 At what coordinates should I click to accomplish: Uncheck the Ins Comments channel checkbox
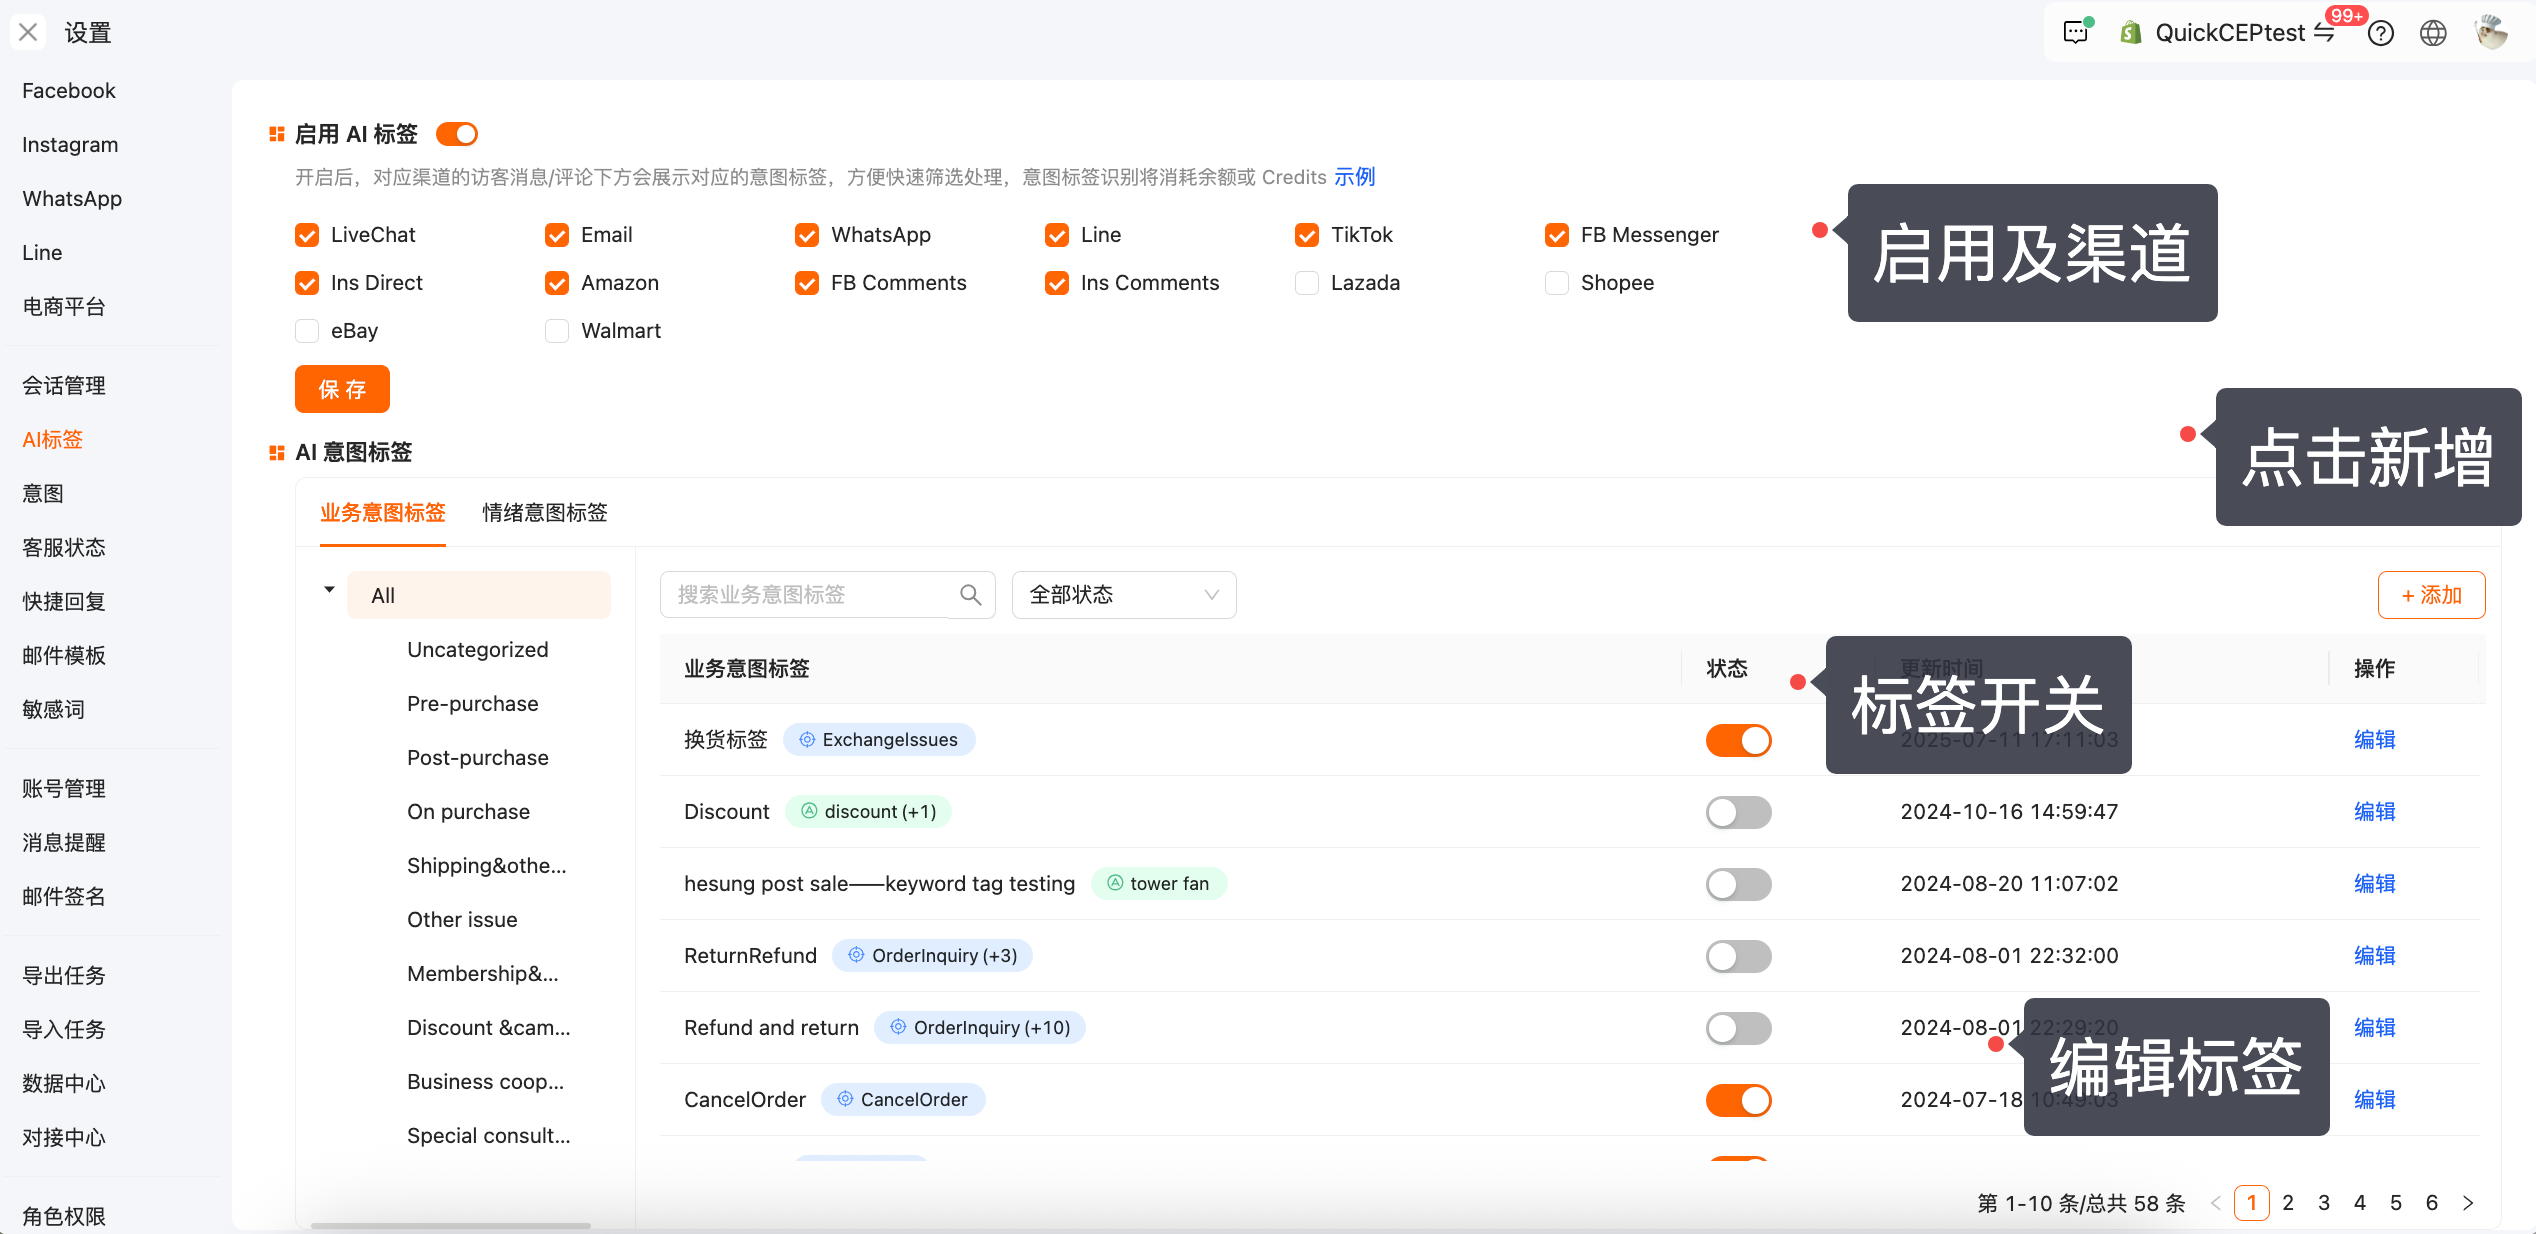1057,283
